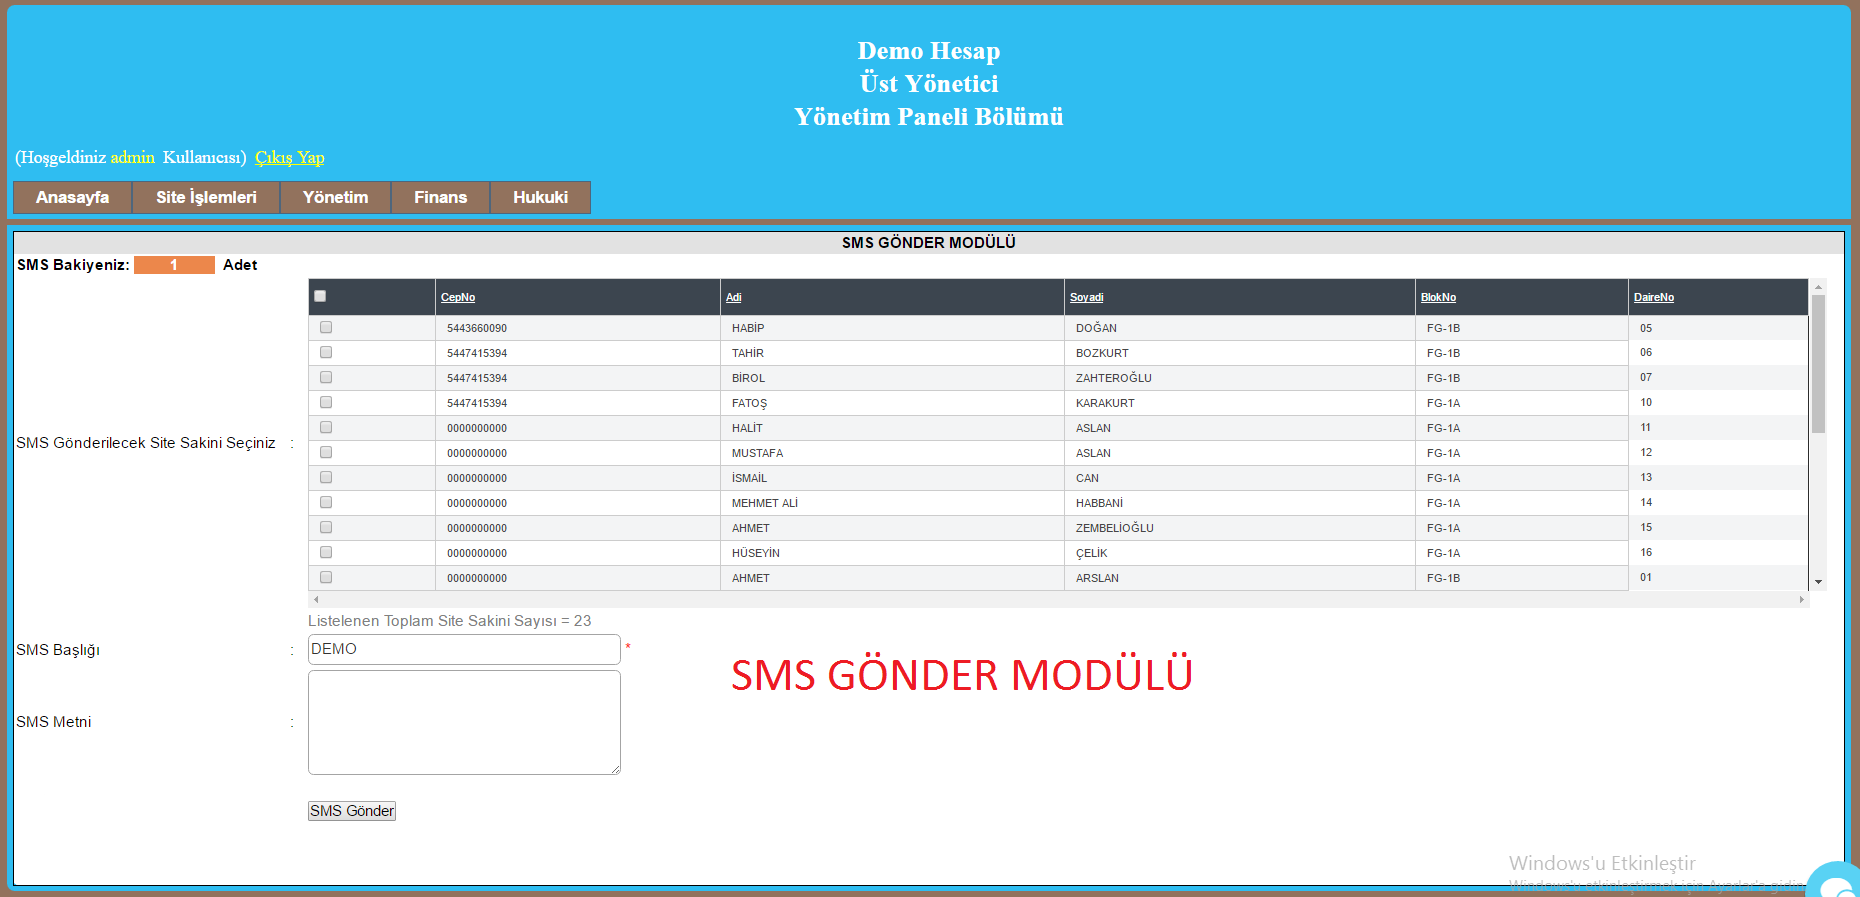
Task: Open the Hukuki menu
Action: click(x=540, y=197)
